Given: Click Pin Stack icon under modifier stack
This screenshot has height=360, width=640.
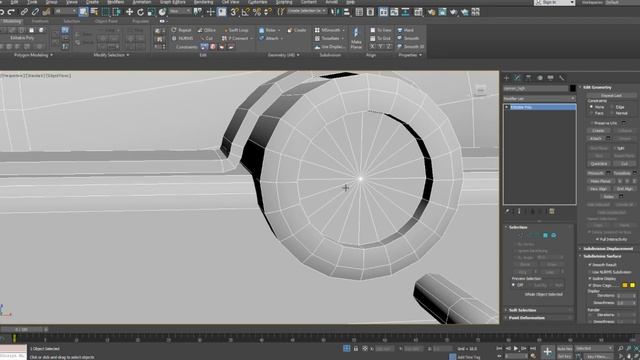Looking at the screenshot, I should (x=508, y=211).
